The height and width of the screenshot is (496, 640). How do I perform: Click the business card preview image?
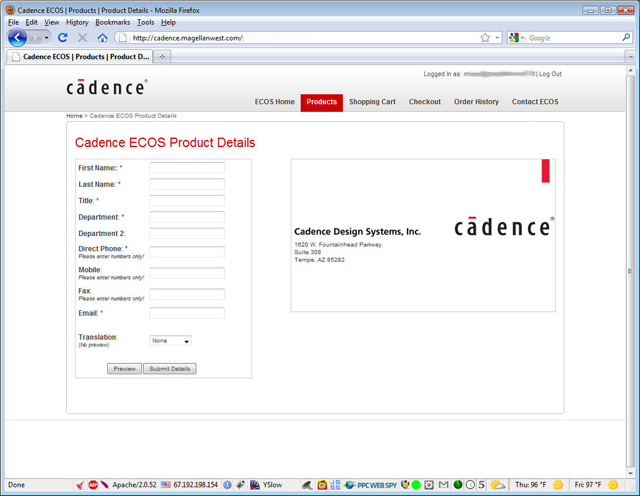pyautogui.click(x=423, y=235)
